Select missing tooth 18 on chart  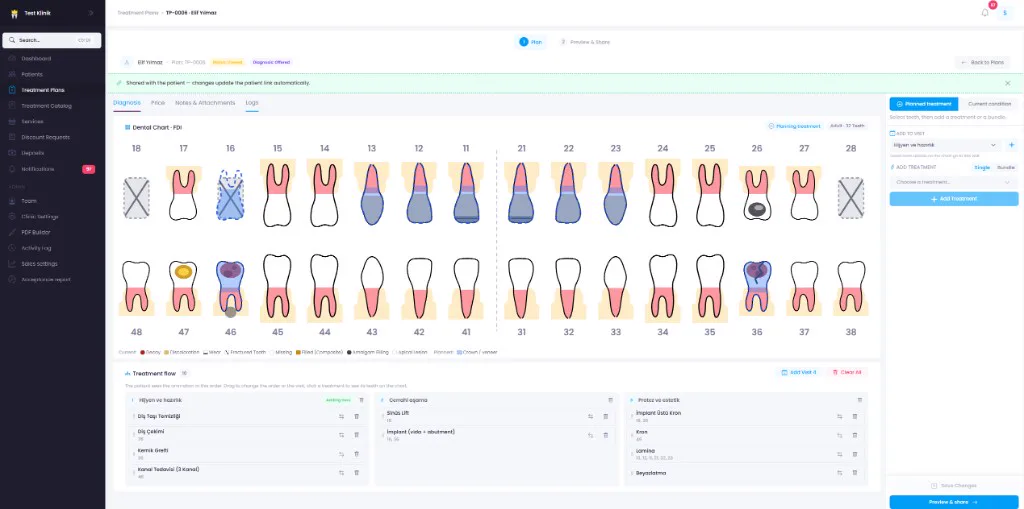pyautogui.click(x=136, y=197)
